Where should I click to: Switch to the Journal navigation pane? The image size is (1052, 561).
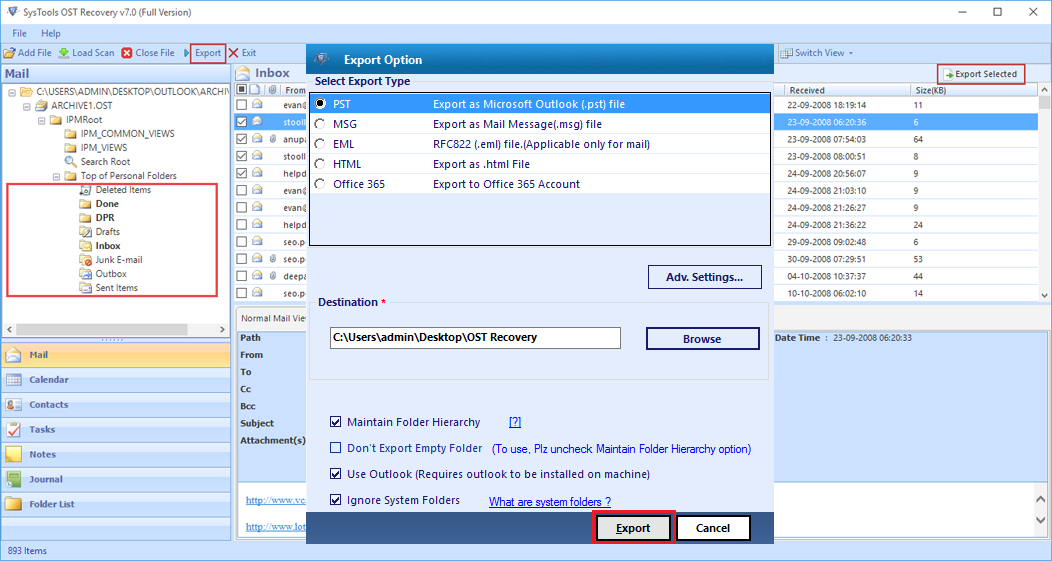(116, 479)
